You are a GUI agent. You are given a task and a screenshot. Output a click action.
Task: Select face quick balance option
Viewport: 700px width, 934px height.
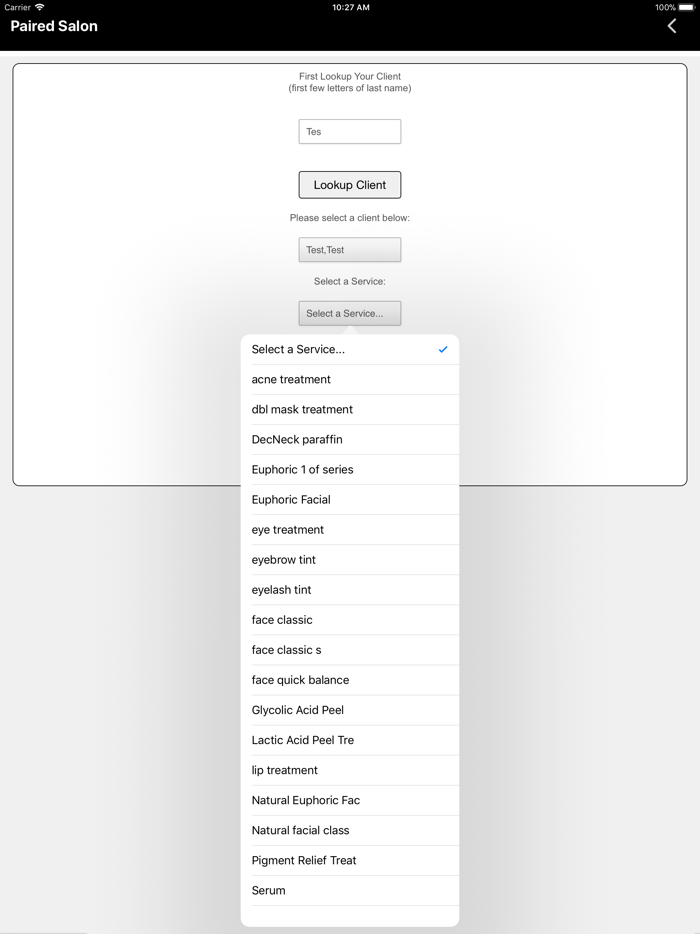(349, 680)
